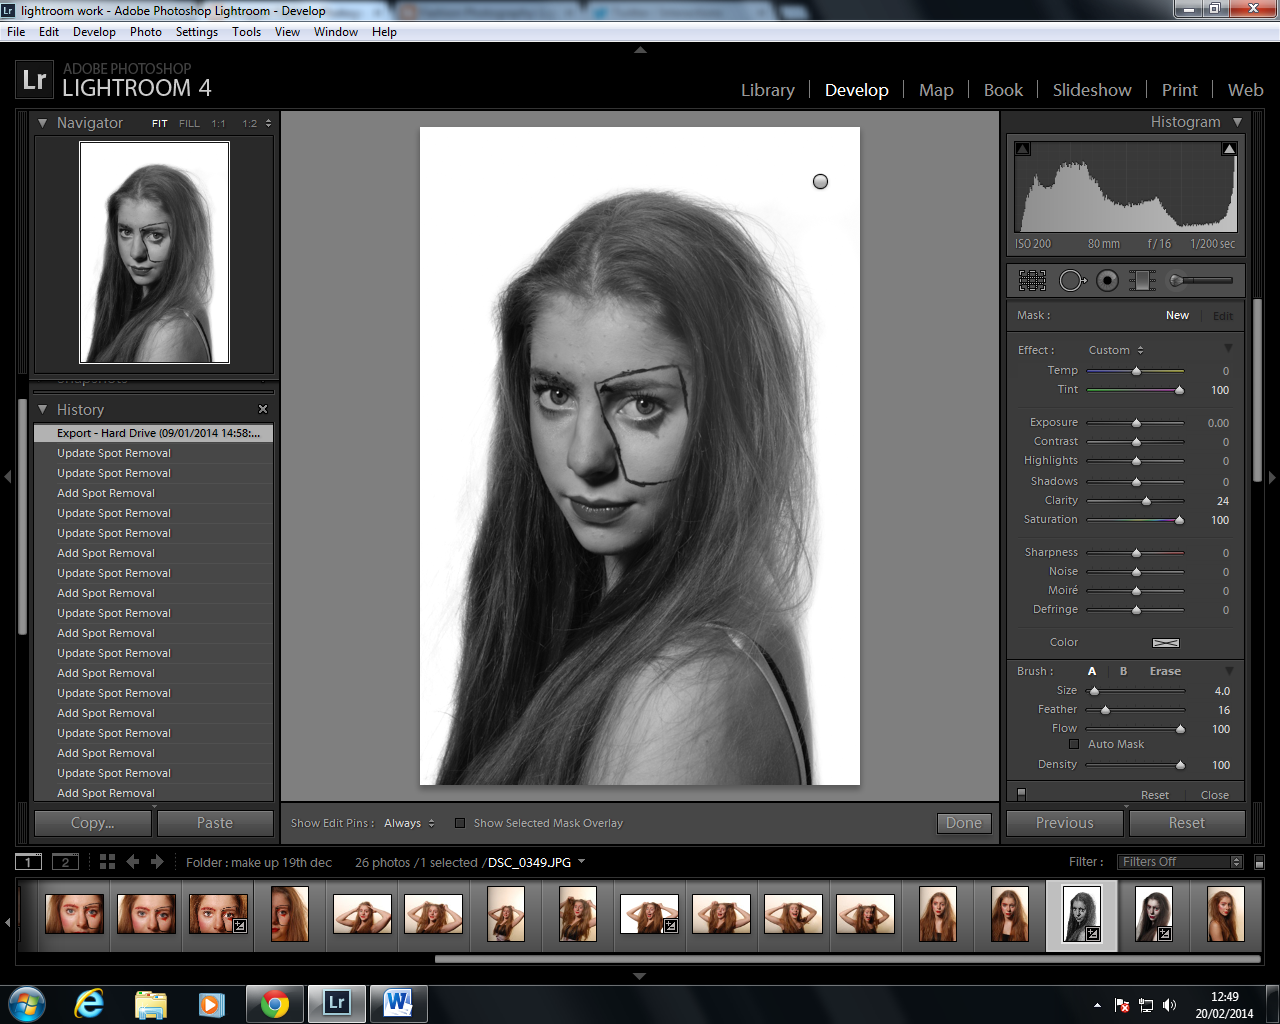Screen dimensions: 1280x1024
Task: Open Lightroom from the Windows taskbar
Action: 336,1003
